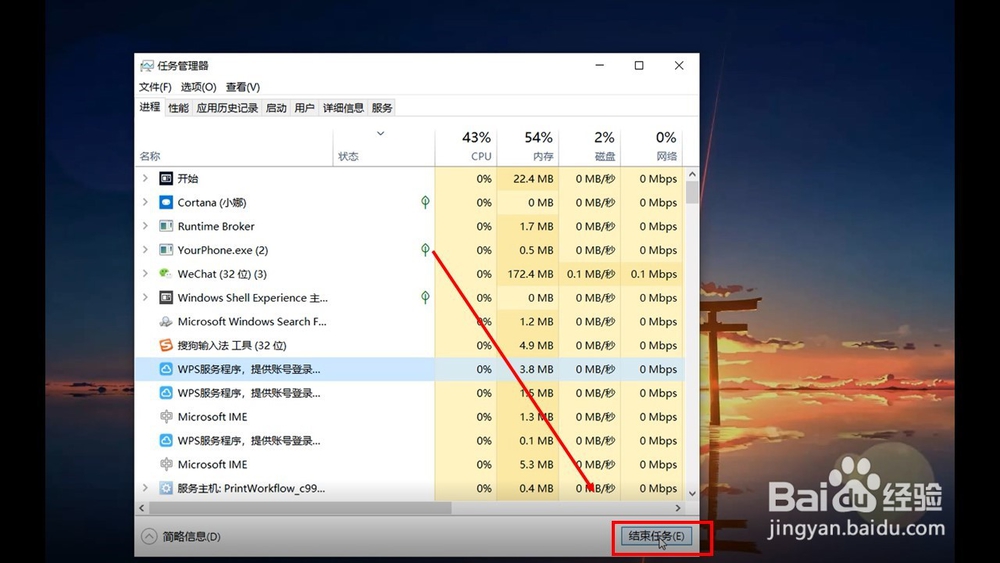Image resolution: width=1000 pixels, height=563 pixels.
Task: Click YourPhone.exe green leaf status icon
Action: pyautogui.click(x=425, y=249)
